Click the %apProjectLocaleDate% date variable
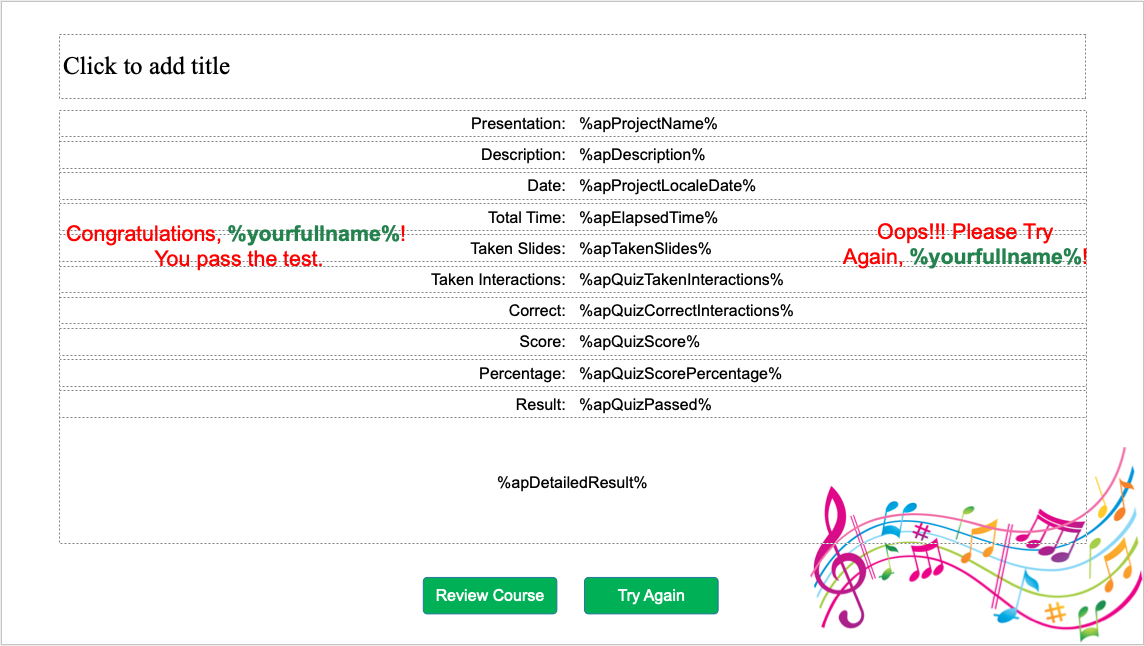1144x646 pixels. click(667, 186)
